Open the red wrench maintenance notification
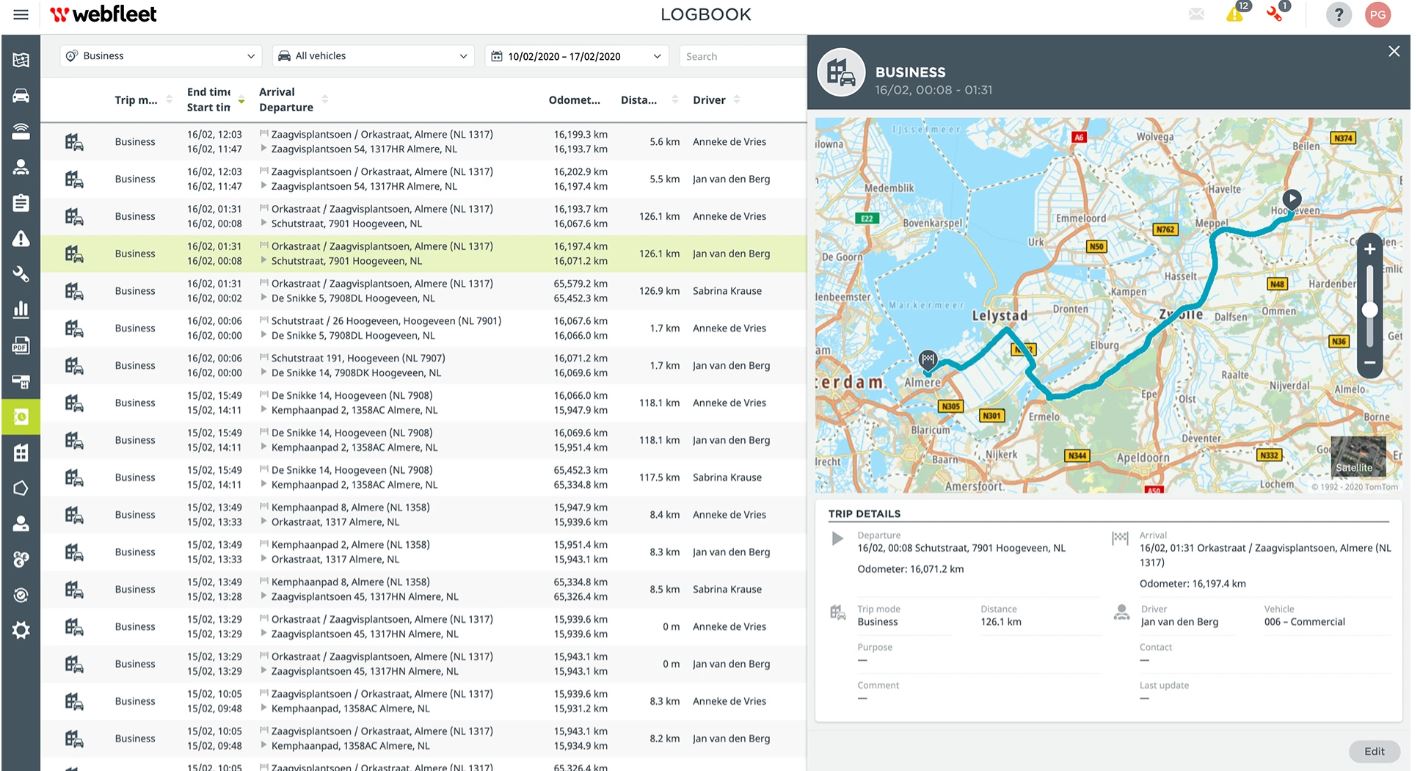Screen dimensions: 1416x771 pos(1276,14)
